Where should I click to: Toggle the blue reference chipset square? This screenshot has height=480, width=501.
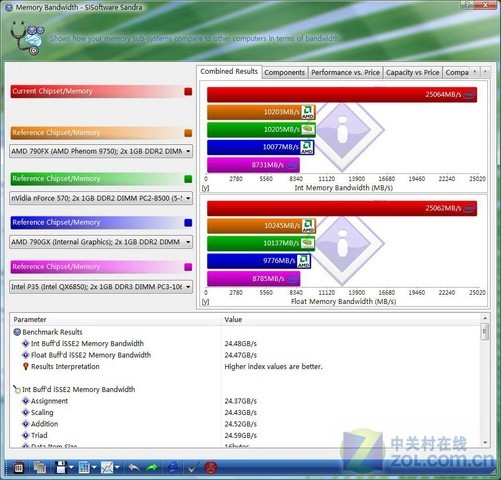[188, 223]
